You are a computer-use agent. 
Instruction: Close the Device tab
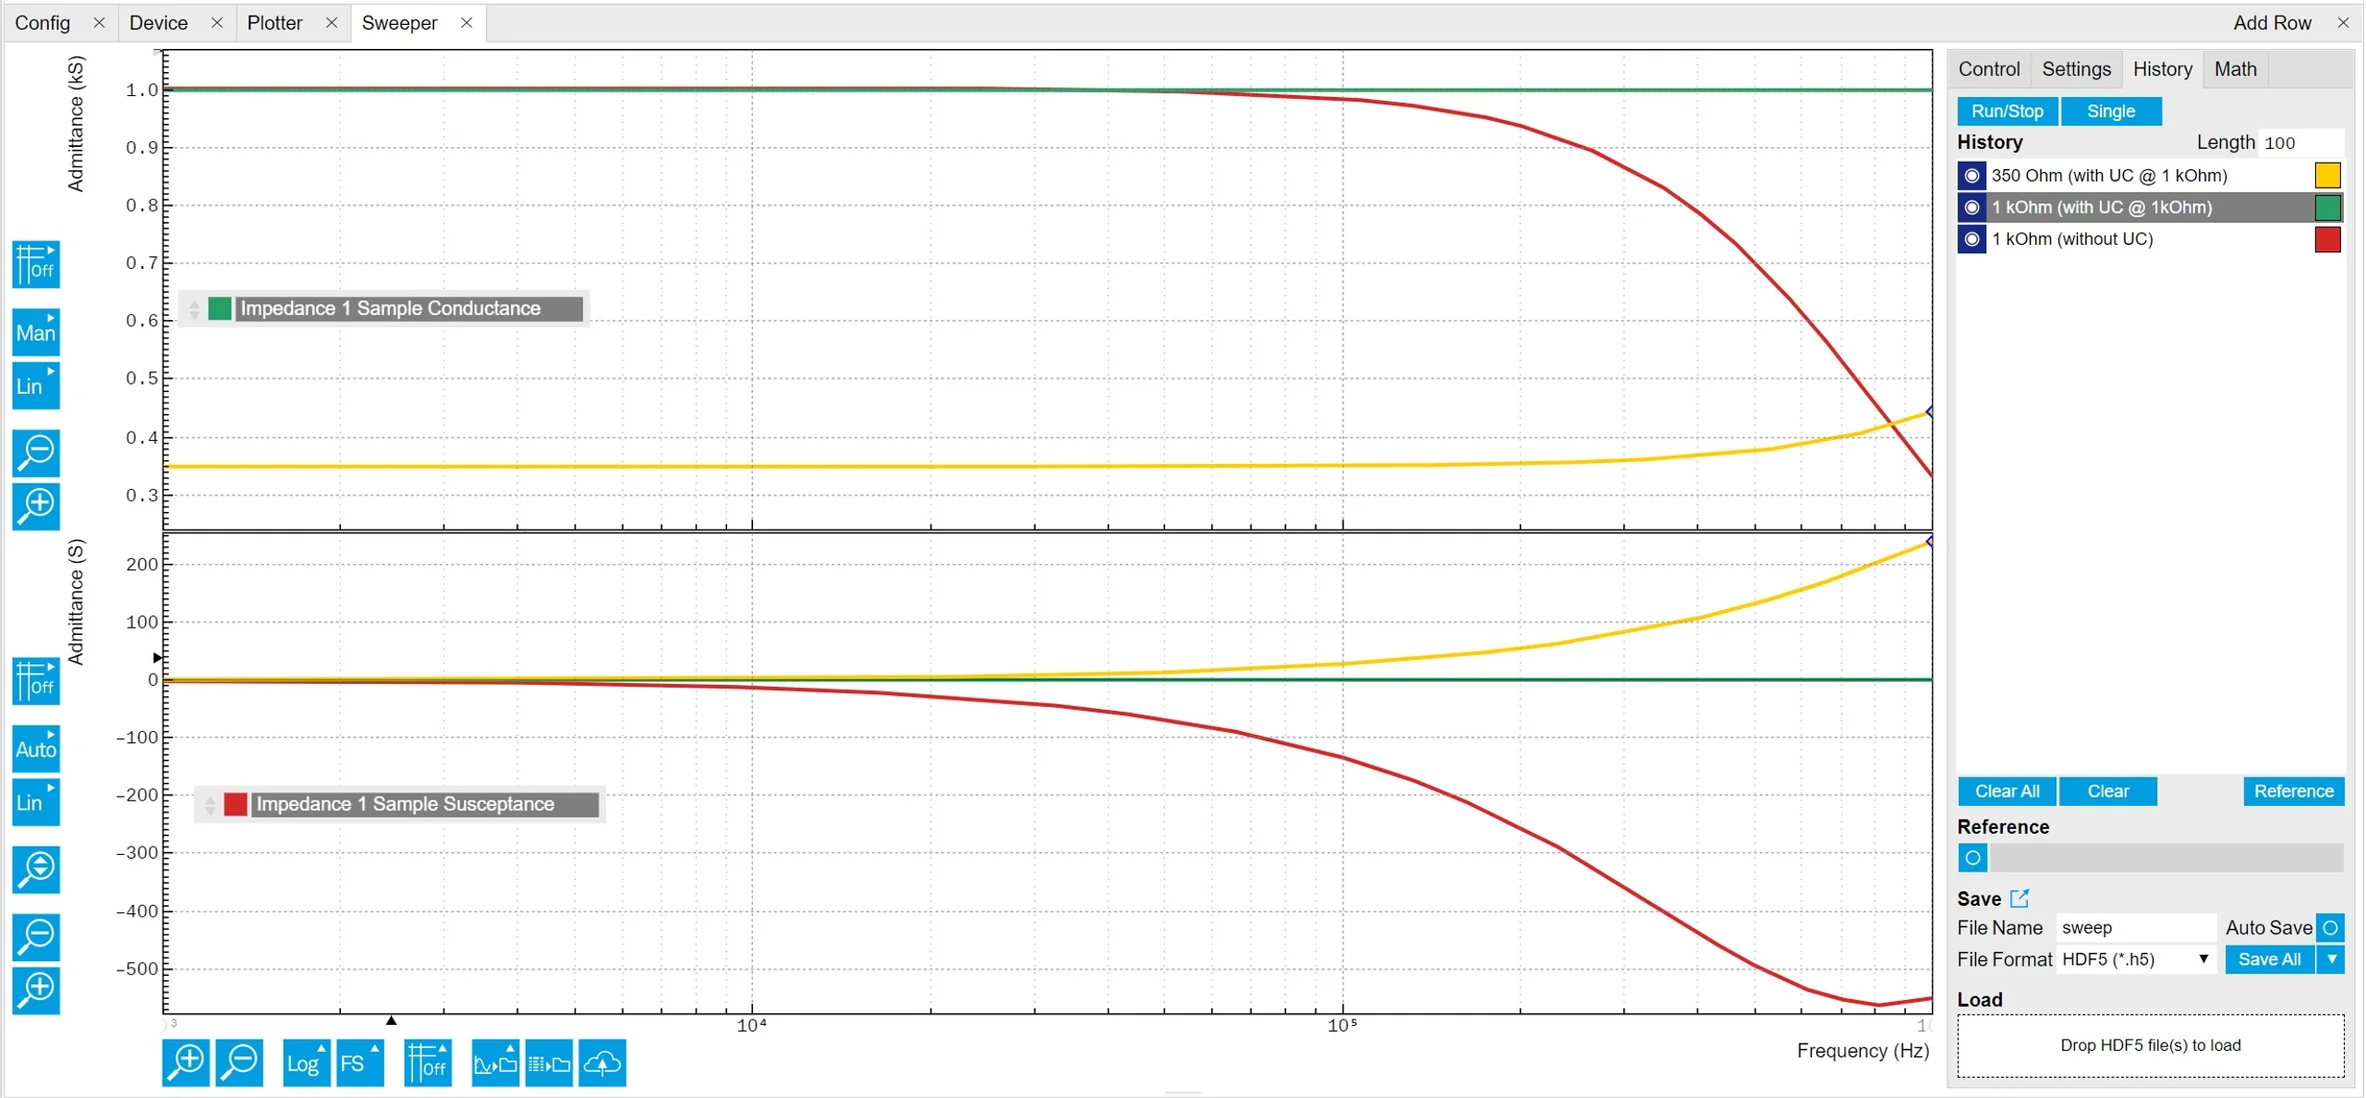(x=216, y=22)
